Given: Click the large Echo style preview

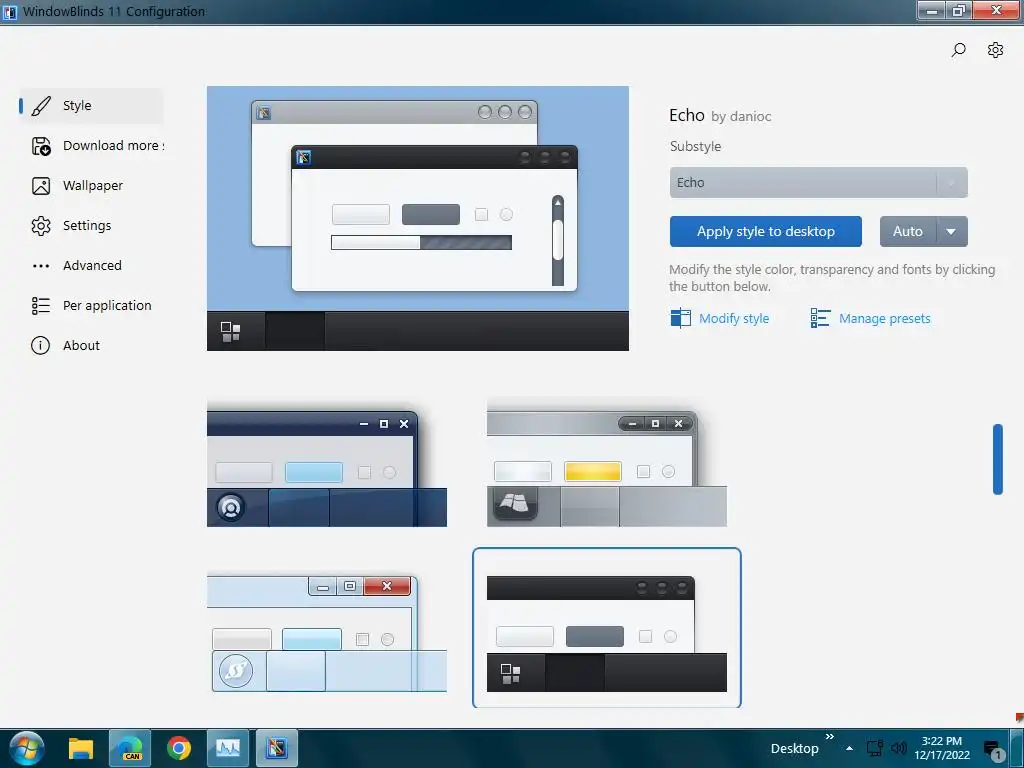Looking at the screenshot, I should (x=418, y=219).
